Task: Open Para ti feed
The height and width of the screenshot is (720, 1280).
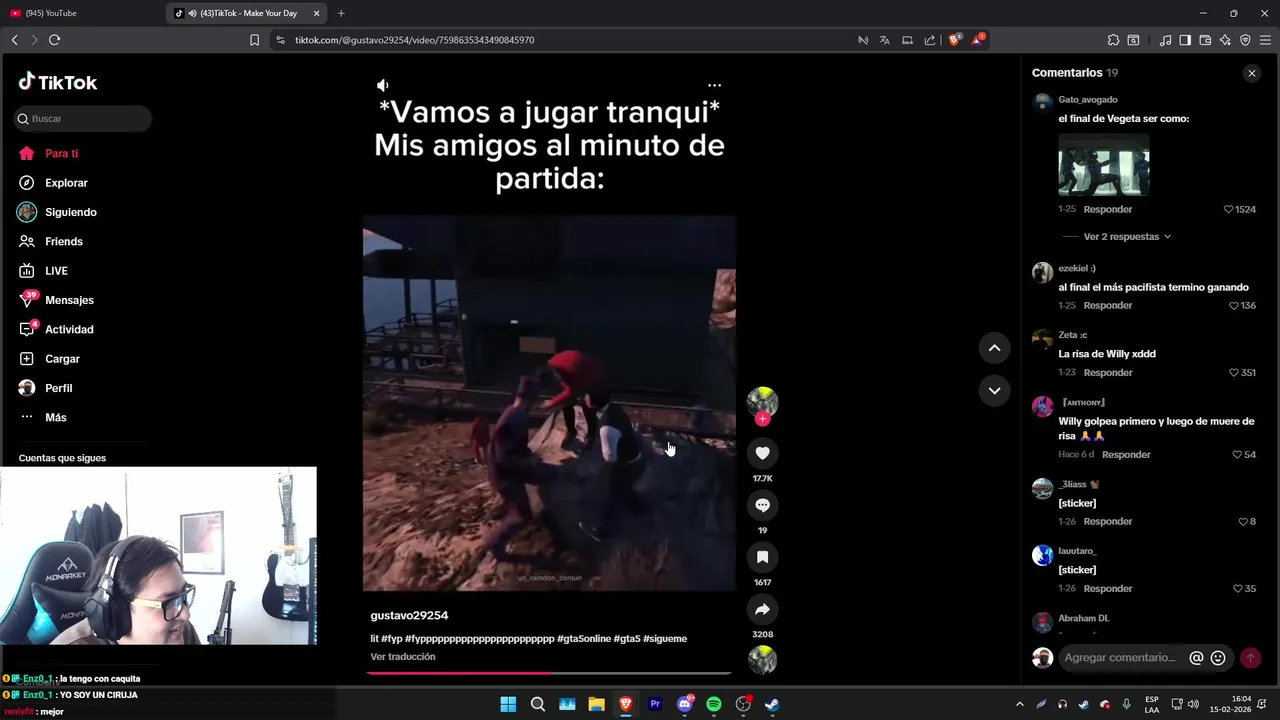Action: tap(48, 153)
